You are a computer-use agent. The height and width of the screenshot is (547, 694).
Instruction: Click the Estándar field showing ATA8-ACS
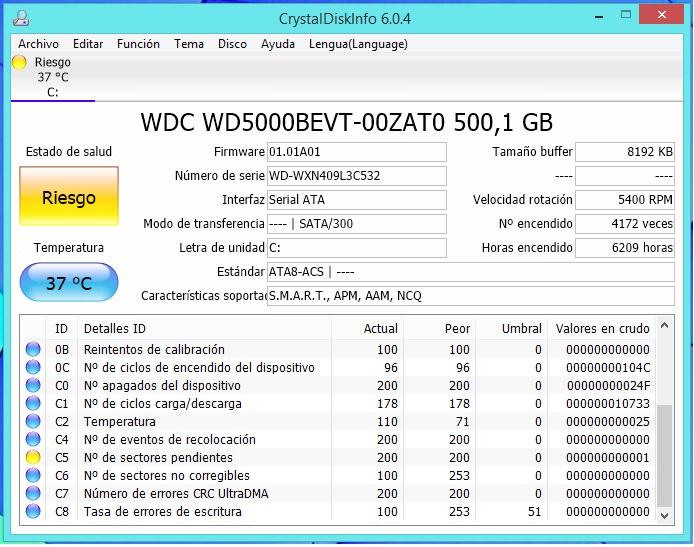tap(470, 271)
